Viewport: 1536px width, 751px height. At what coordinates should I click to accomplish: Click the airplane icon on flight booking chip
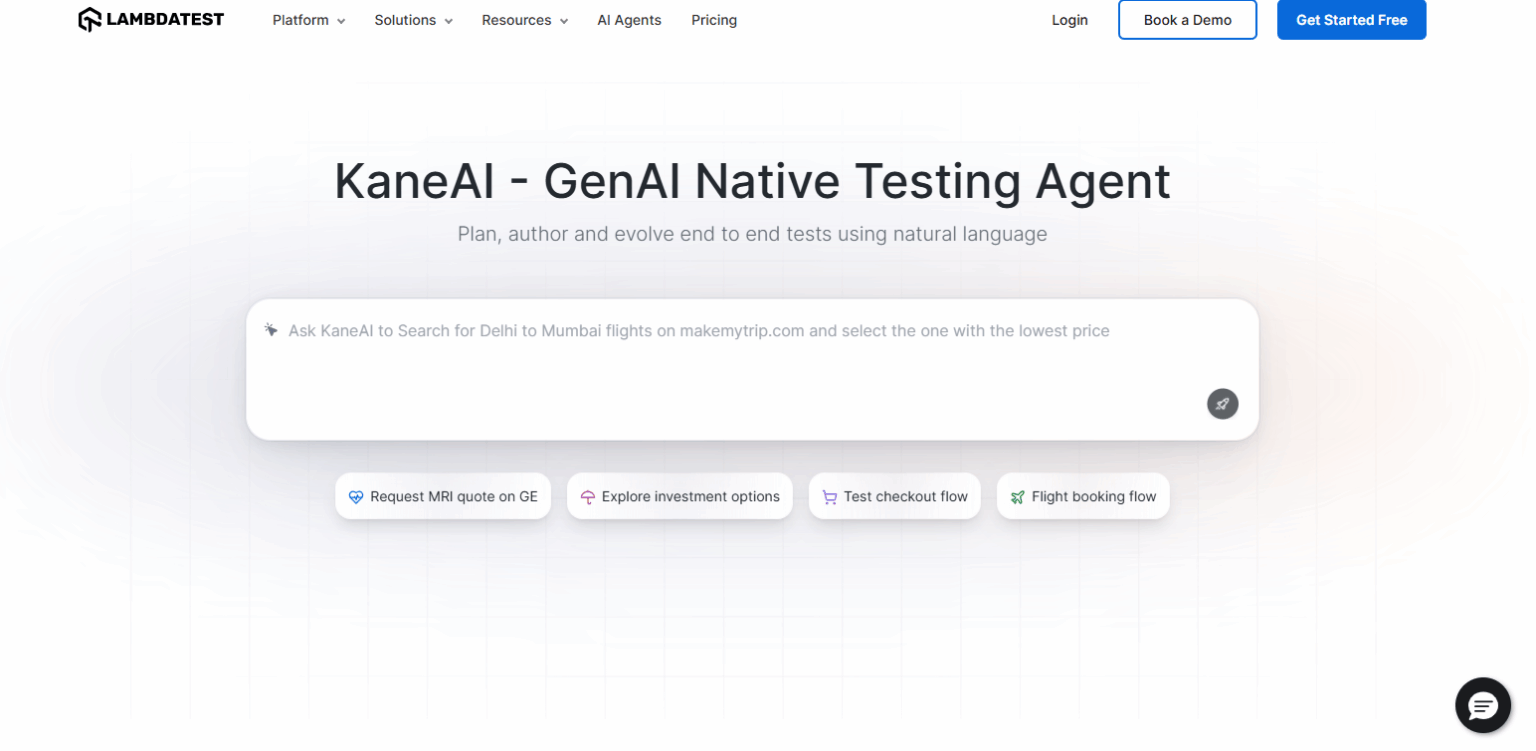point(1017,496)
